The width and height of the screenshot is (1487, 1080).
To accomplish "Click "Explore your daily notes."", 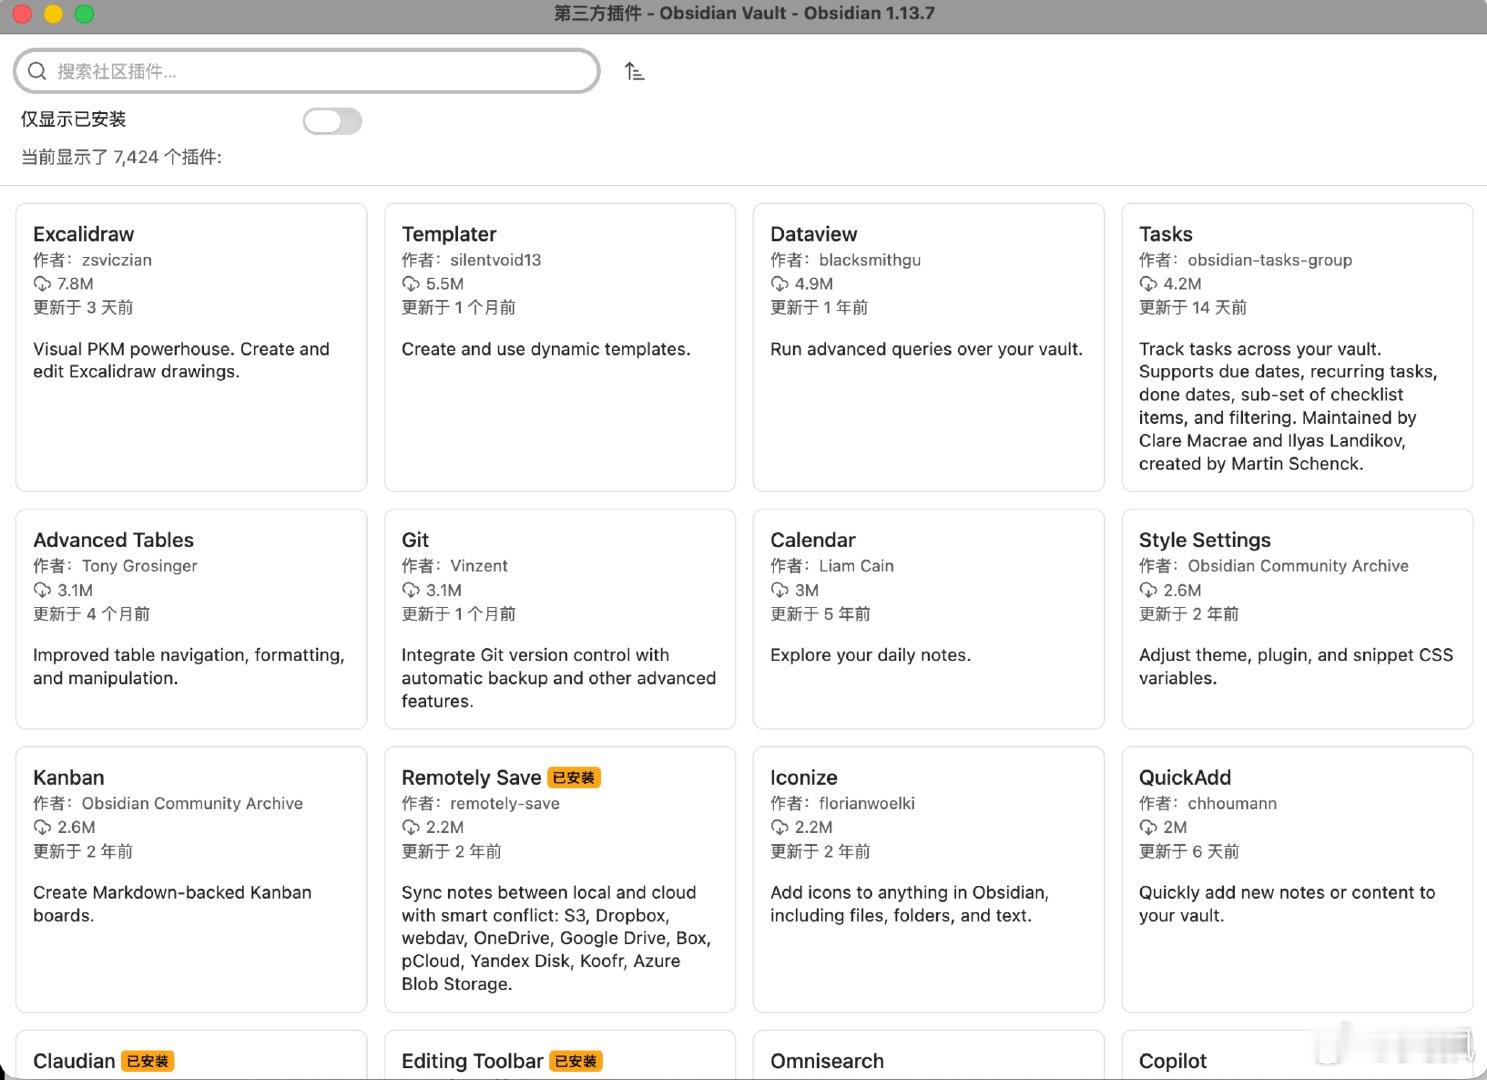I will pyautogui.click(x=870, y=655).
